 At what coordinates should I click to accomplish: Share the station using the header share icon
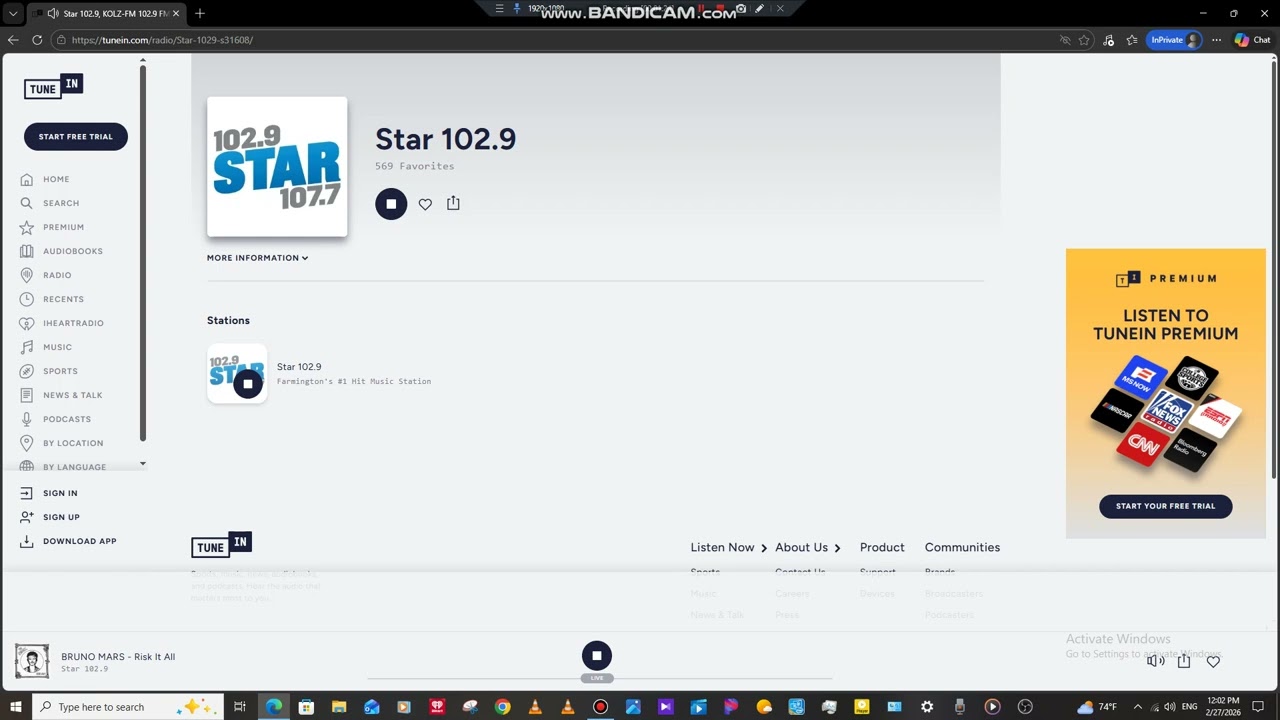point(453,203)
